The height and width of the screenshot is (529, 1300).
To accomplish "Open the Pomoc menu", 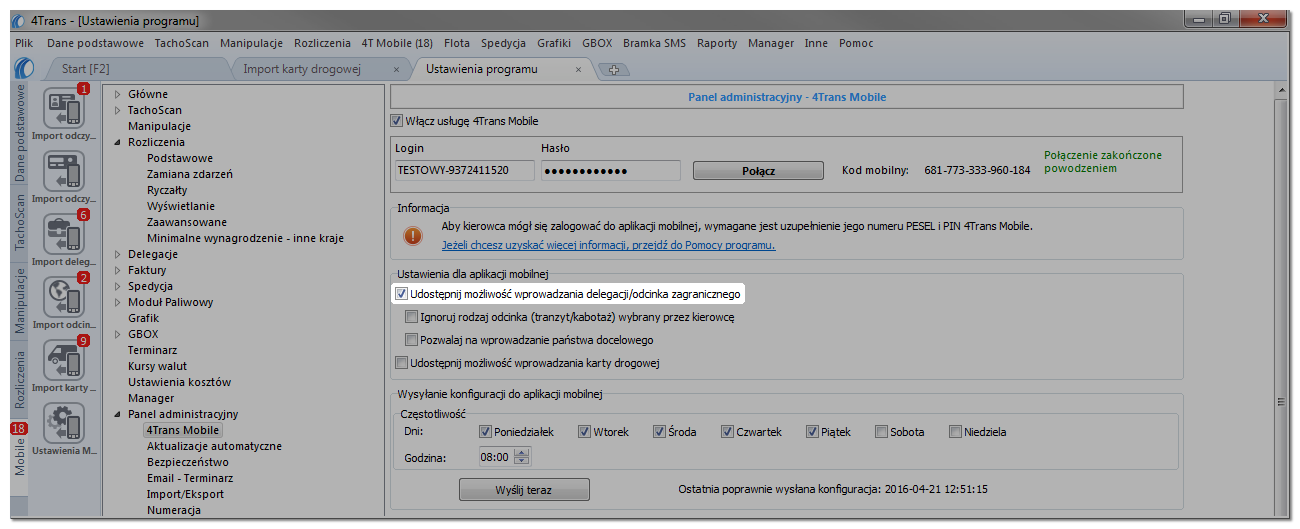I will (856, 43).
